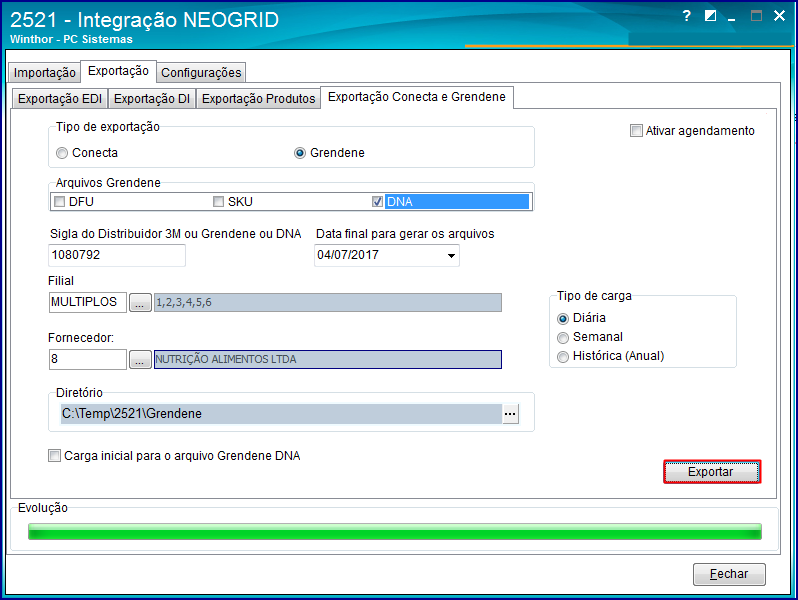
Task: Switch to the Importação tab
Action: tap(44, 73)
